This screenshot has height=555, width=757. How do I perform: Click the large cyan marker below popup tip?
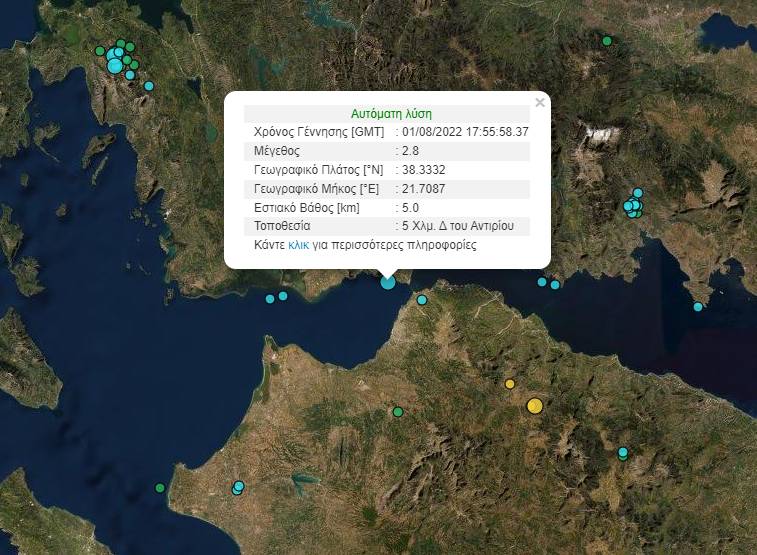click(x=388, y=282)
